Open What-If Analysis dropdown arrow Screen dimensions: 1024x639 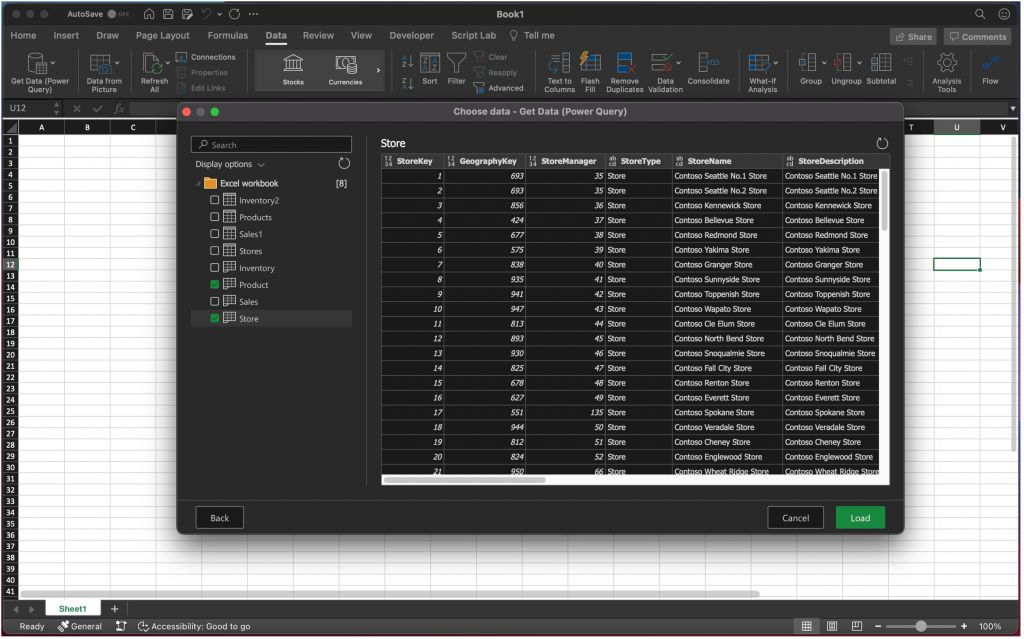[x=776, y=63]
